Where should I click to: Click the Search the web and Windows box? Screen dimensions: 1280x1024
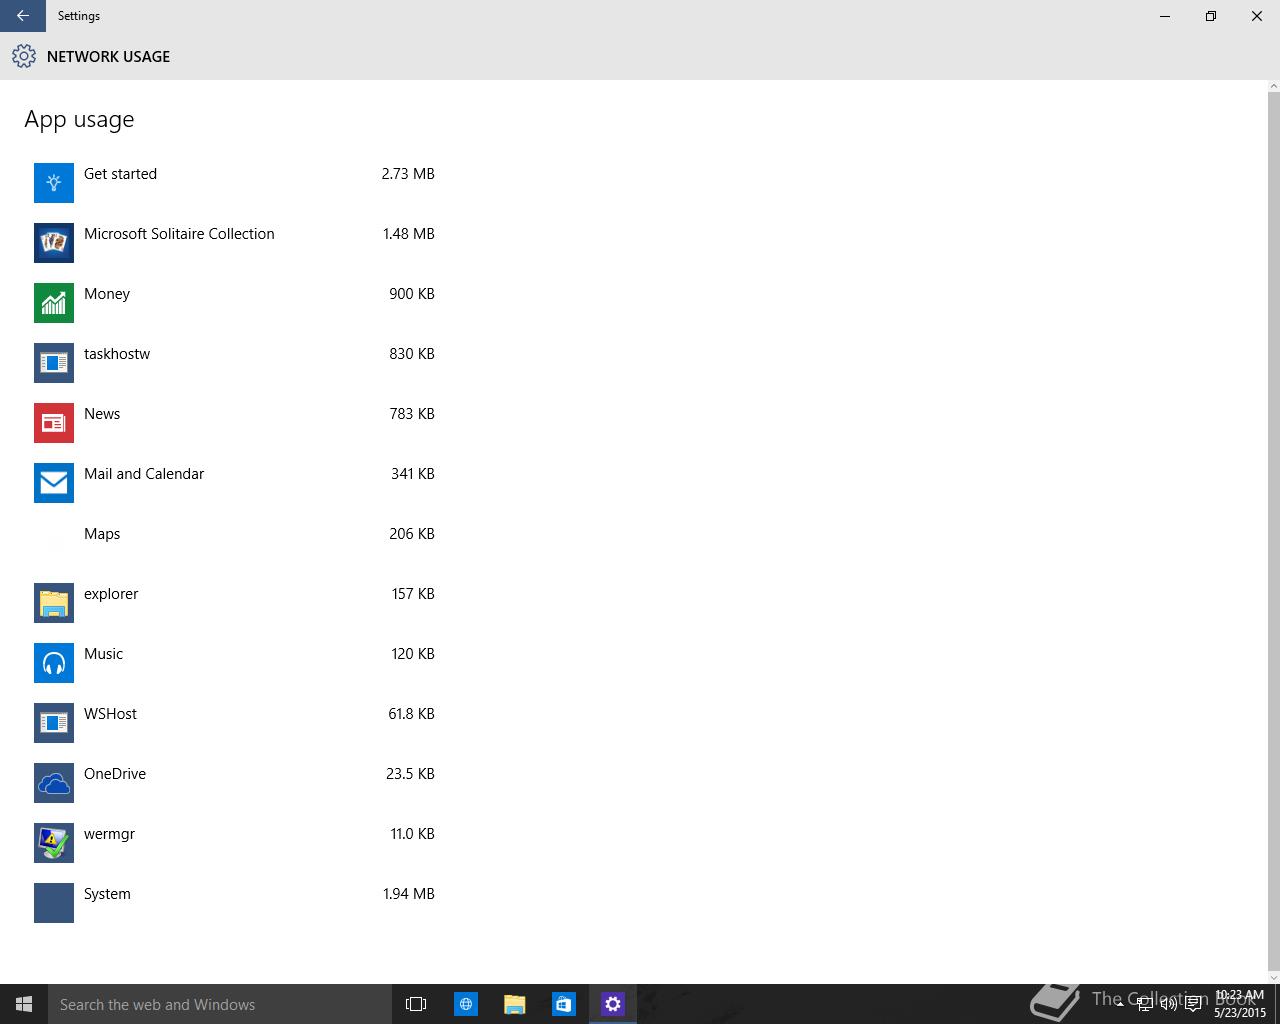pos(220,1004)
